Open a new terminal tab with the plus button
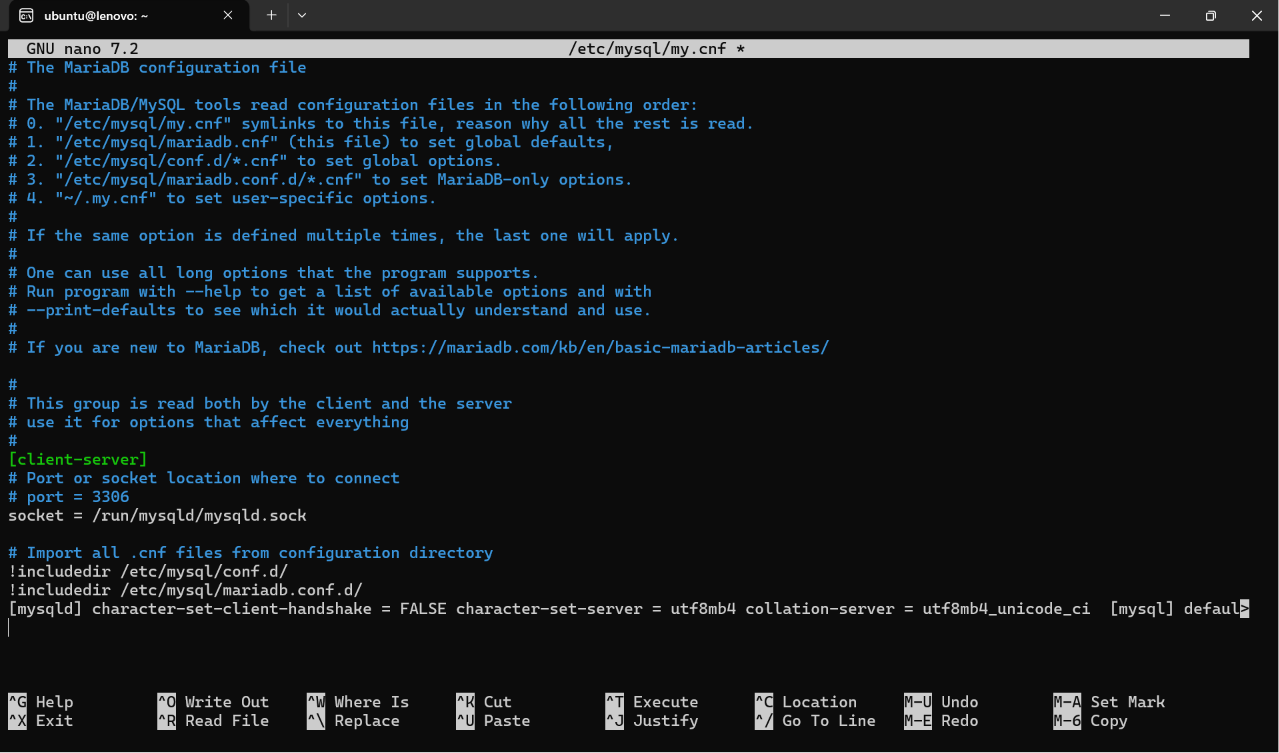Screen dimensions: 1279x753 coord(271,15)
